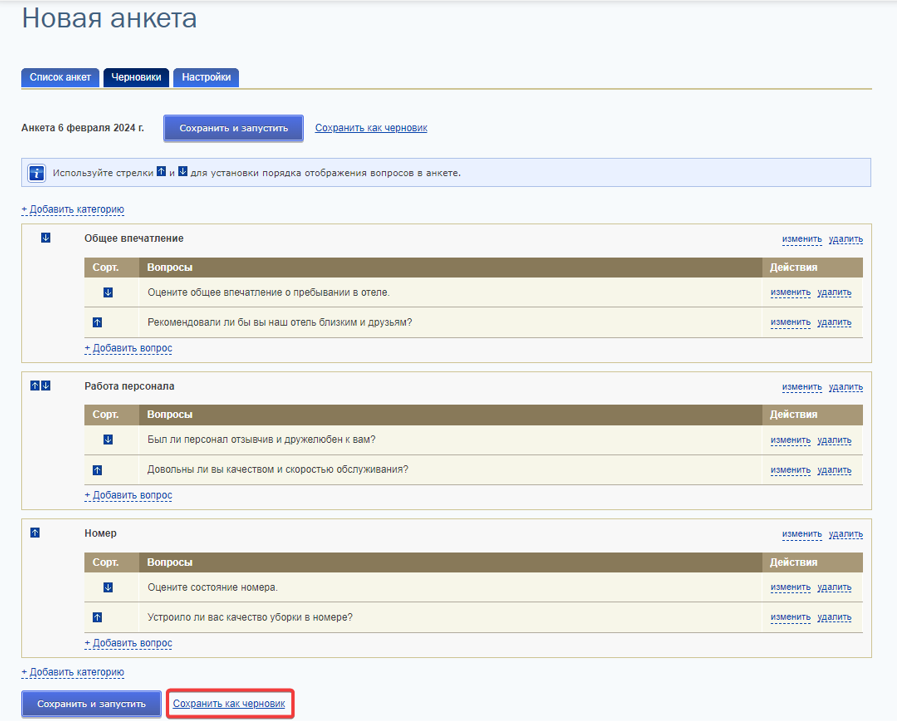The height and width of the screenshot is (721, 897).
Task: Move 'Работа персонала' category up
Action: (x=35, y=385)
